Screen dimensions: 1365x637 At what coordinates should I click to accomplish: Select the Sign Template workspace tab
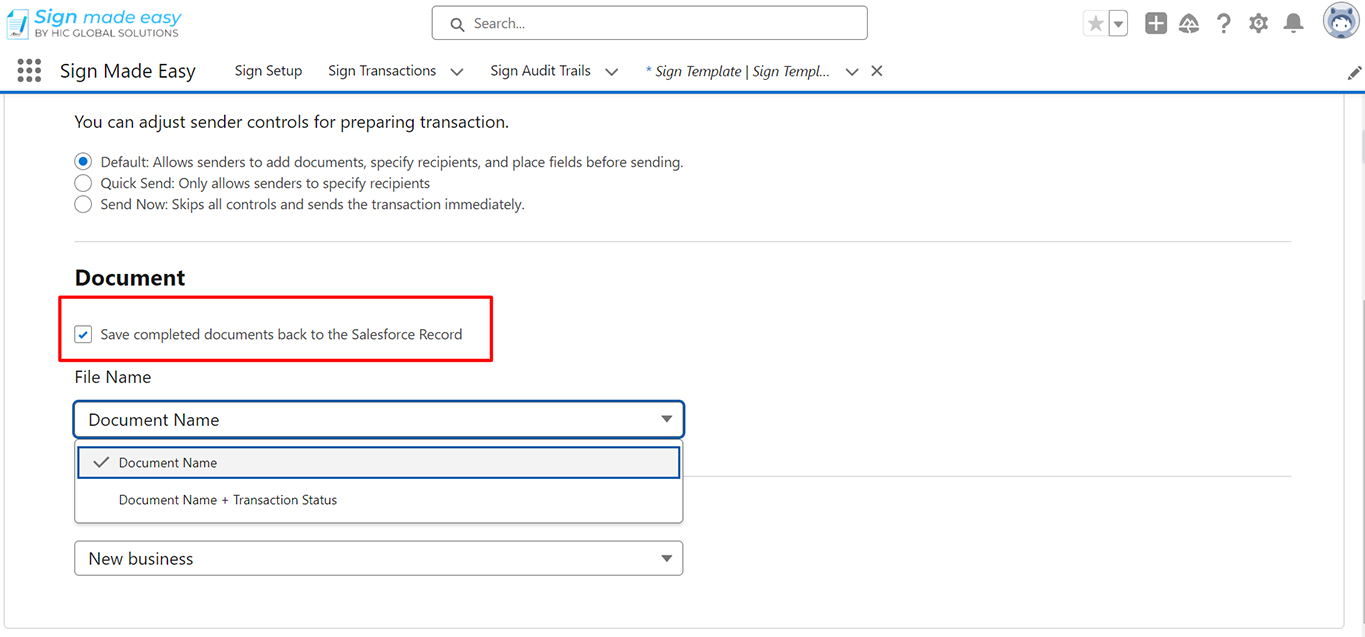point(737,71)
